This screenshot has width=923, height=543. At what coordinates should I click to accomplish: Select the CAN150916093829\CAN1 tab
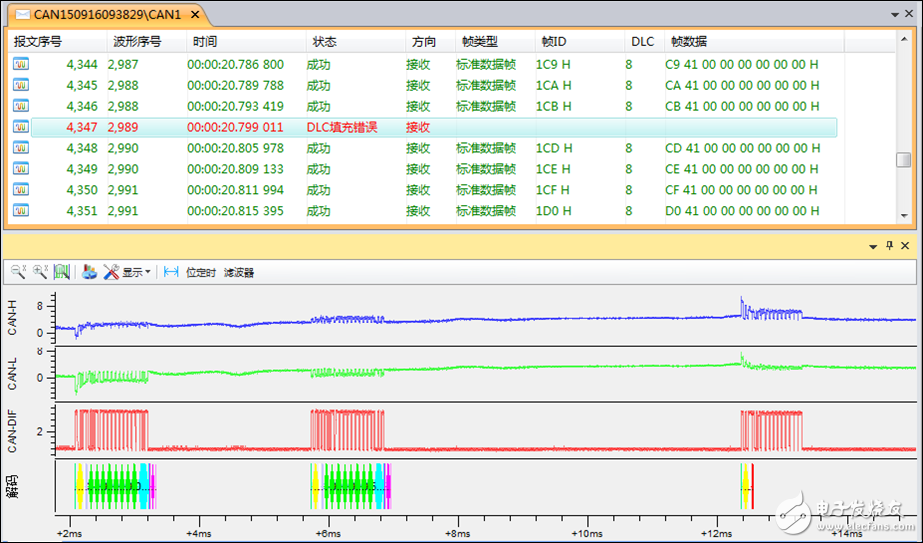(x=107, y=16)
